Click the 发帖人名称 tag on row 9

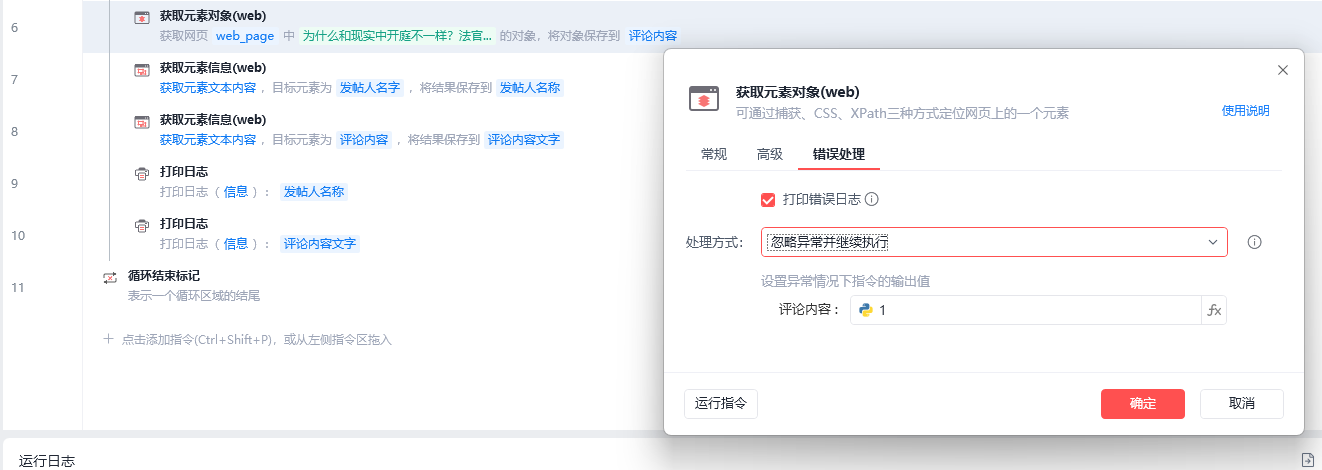[x=313, y=192]
